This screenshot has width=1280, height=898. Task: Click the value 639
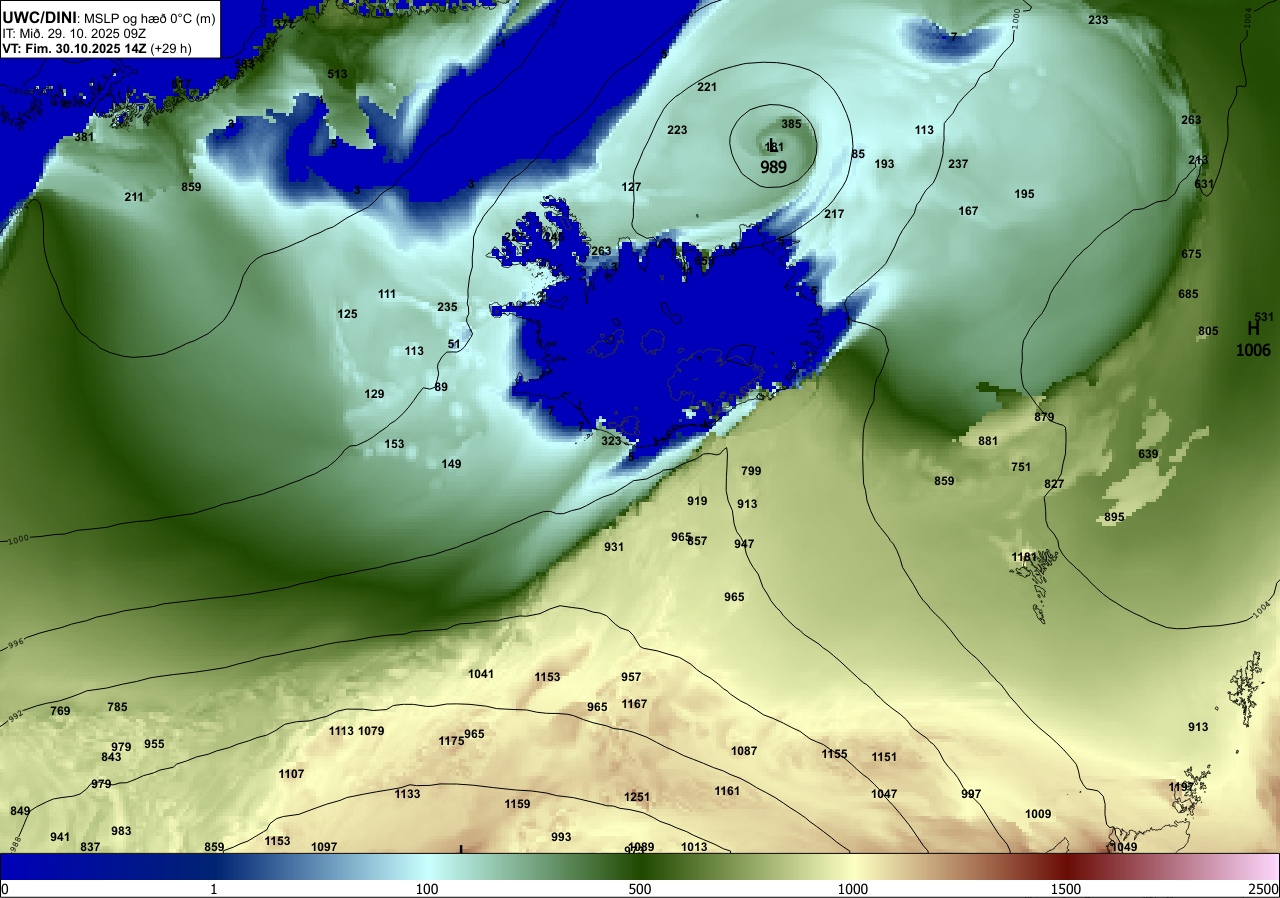click(1148, 454)
